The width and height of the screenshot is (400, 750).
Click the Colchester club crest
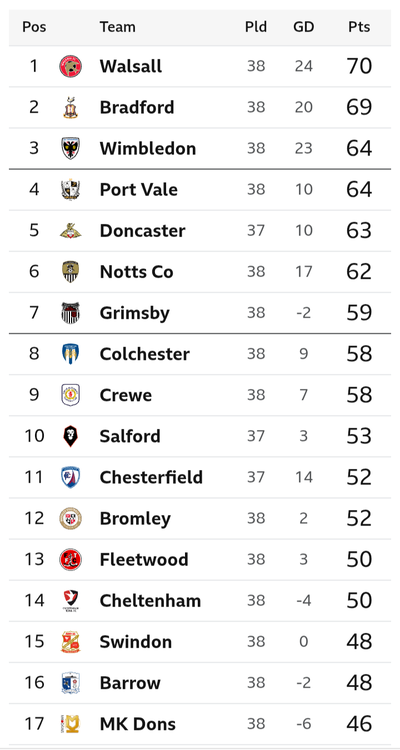(x=70, y=354)
